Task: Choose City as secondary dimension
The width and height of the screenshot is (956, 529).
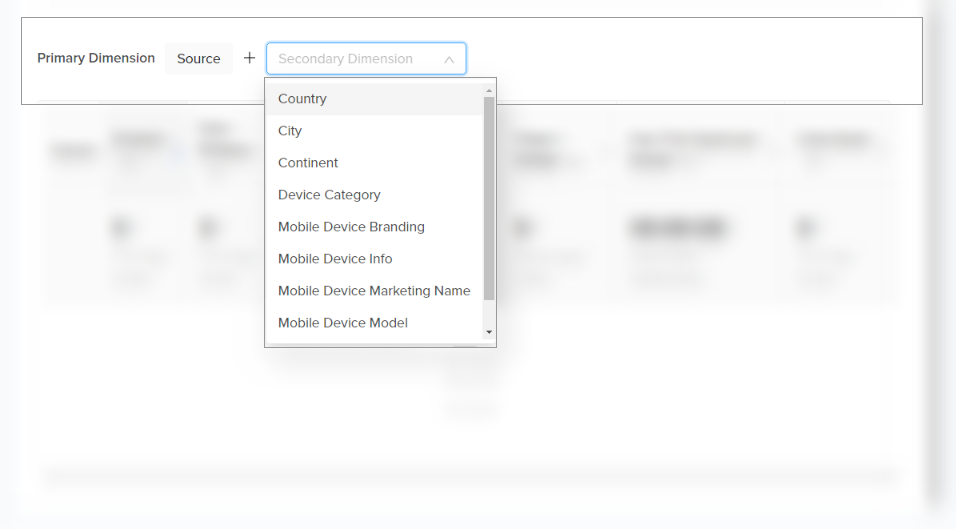Action: 290,131
